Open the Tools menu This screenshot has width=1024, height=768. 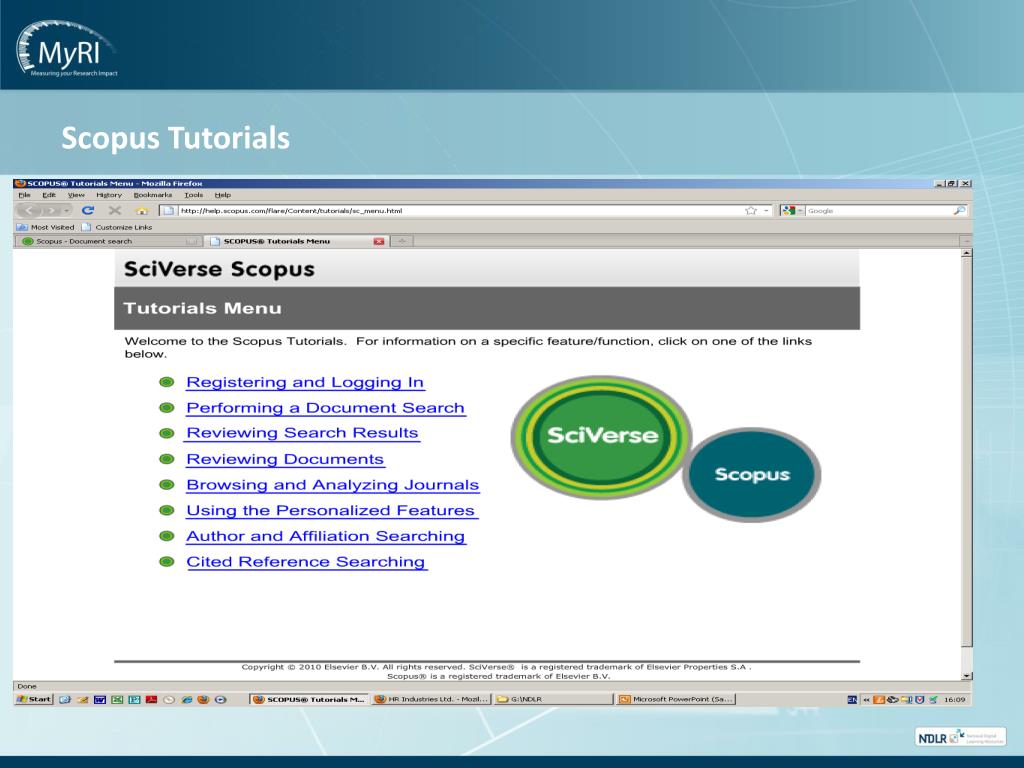pos(193,195)
